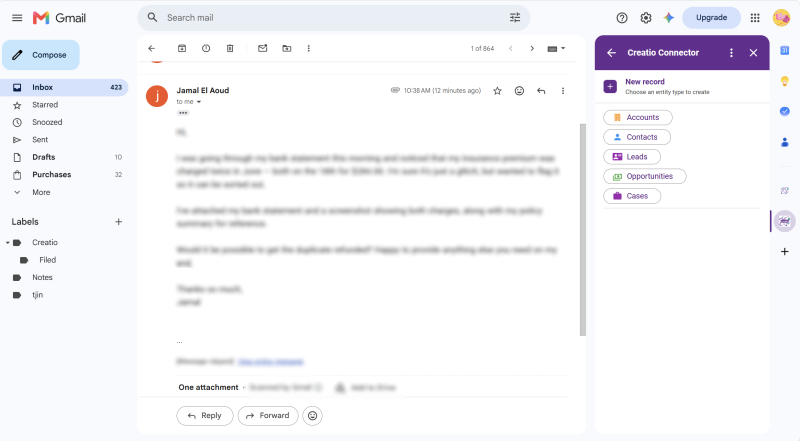Click the New record plus icon

(x=610, y=86)
